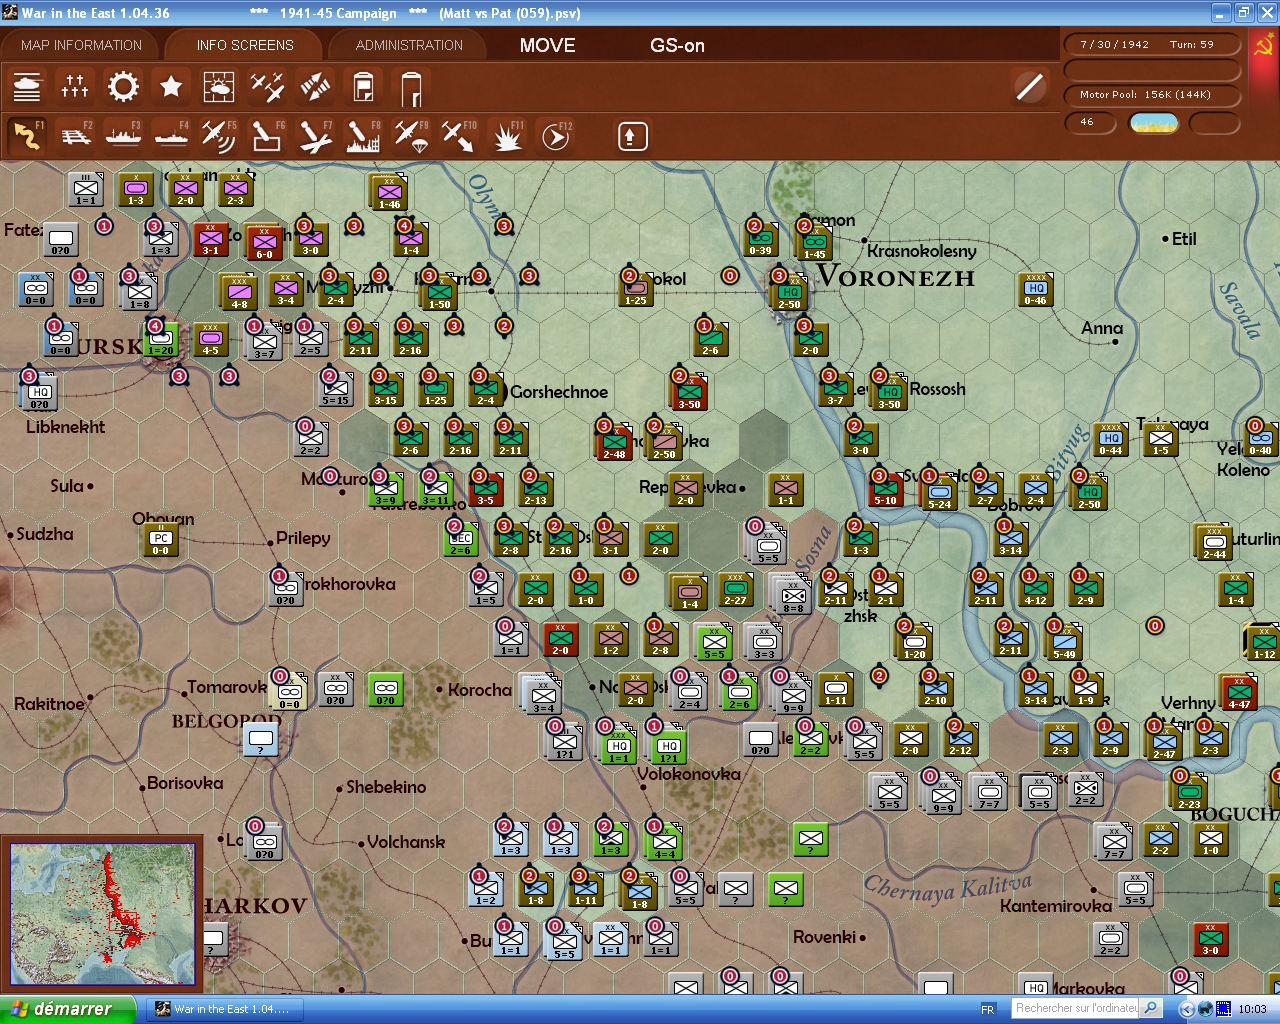Image resolution: width=1280 pixels, height=1024 pixels.
Task: Select the PC unit near Oboyan
Action: point(160,538)
